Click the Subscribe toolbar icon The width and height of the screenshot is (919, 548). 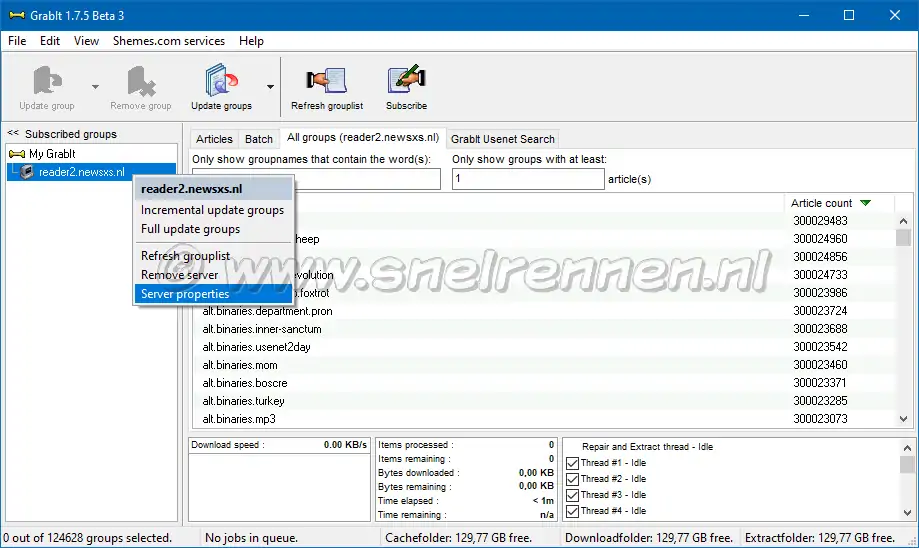[x=406, y=80]
